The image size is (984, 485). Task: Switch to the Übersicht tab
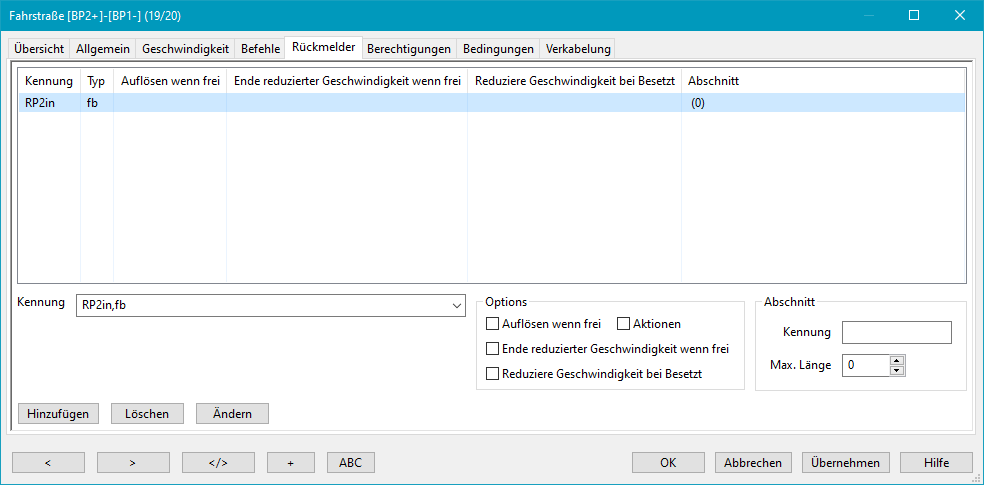click(39, 48)
